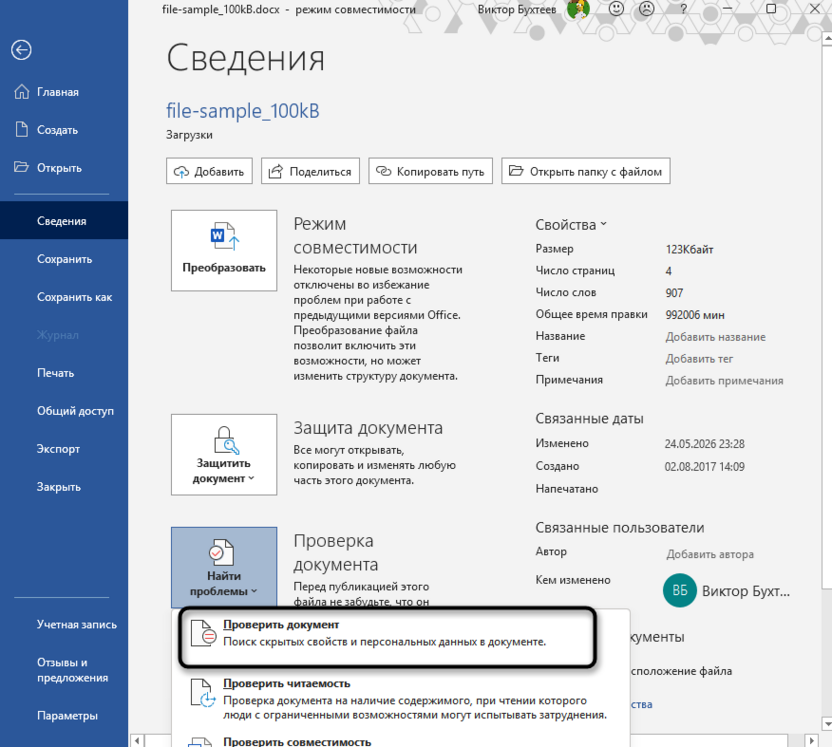832x747 pixels.
Task: Click the 24.05.2026 23:28 modified date
Action: pos(705,444)
